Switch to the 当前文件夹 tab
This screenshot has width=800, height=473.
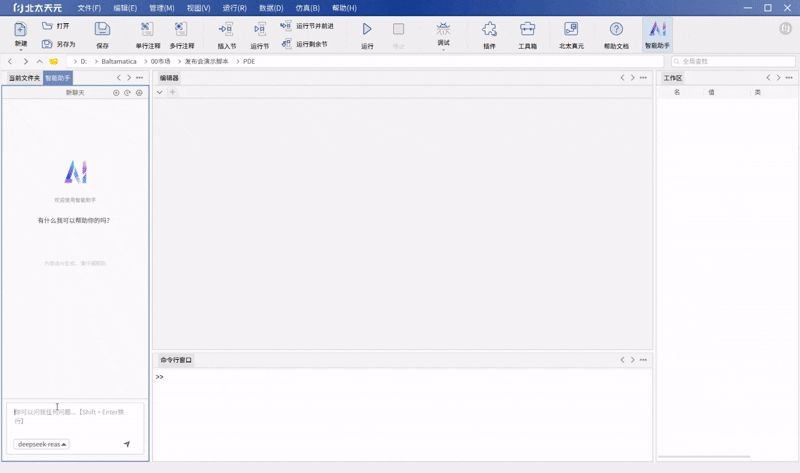click(24, 78)
